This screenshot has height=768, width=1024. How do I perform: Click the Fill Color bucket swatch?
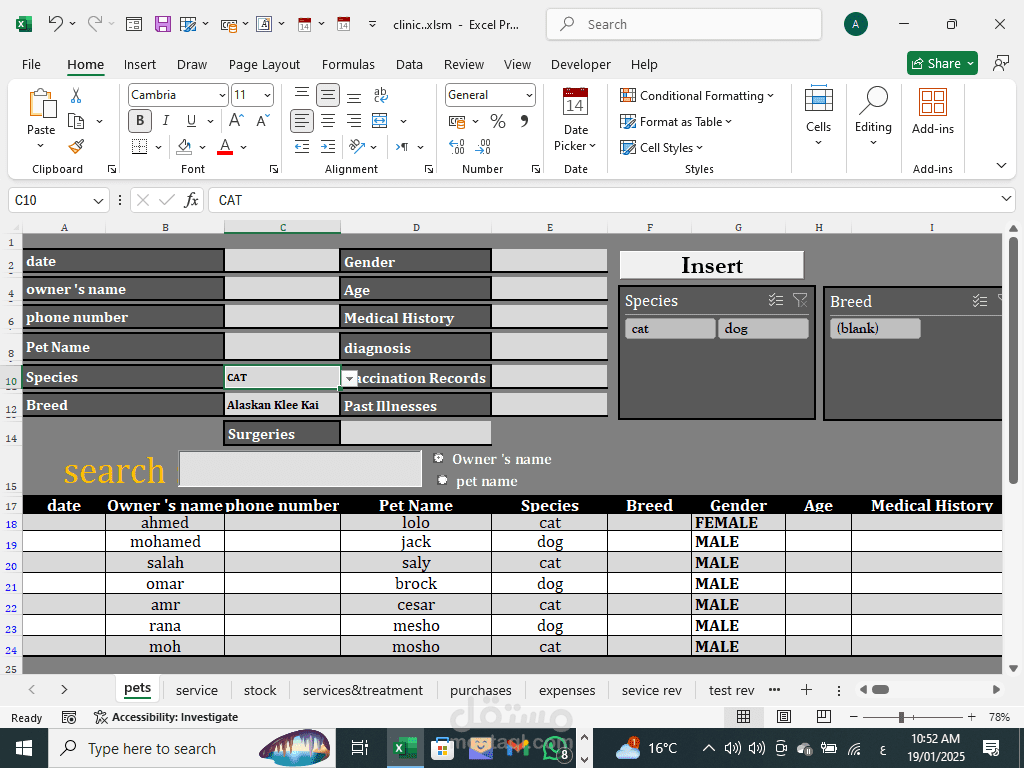(184, 147)
